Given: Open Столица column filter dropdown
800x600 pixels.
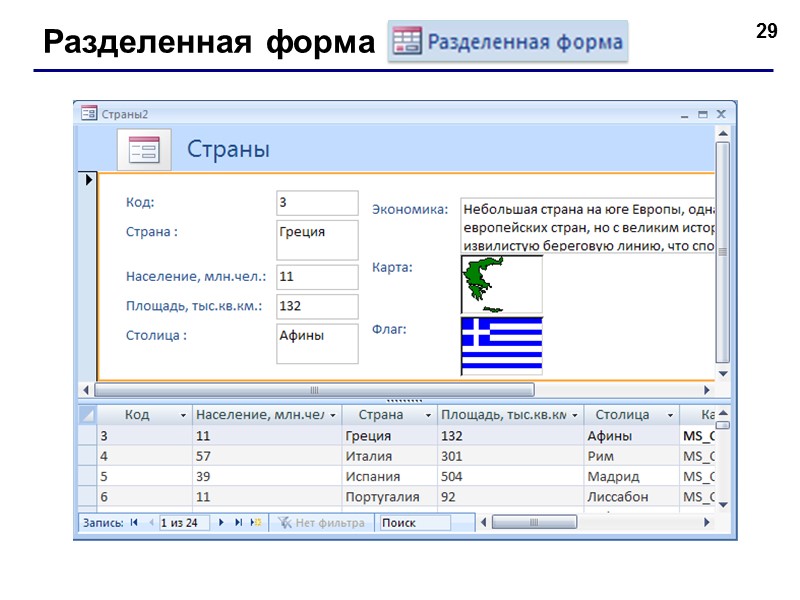Looking at the screenshot, I should coord(670,416).
